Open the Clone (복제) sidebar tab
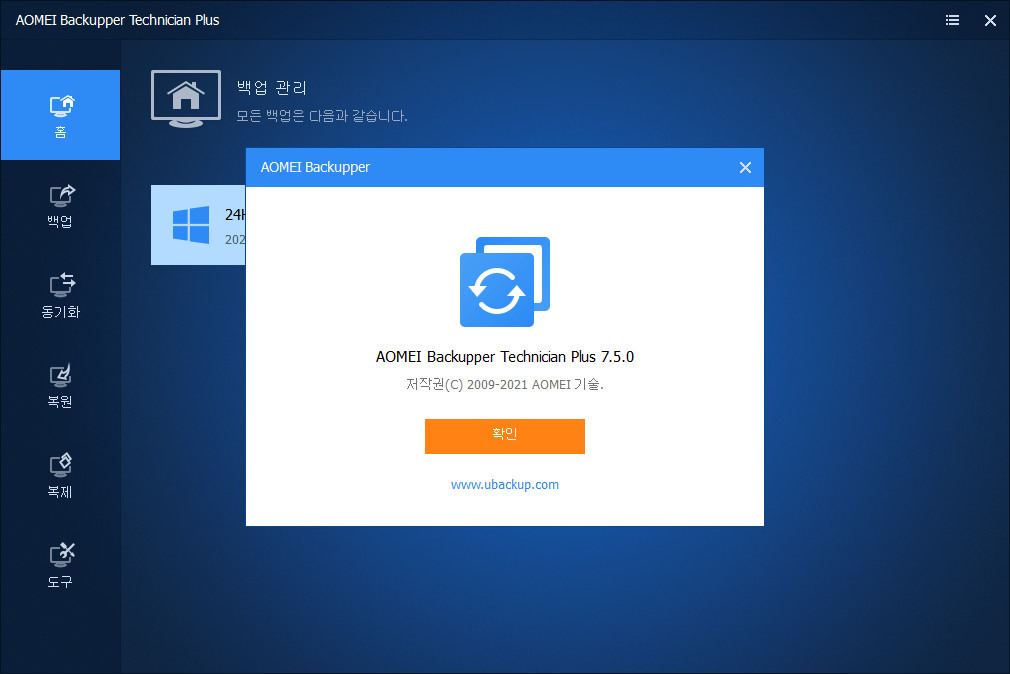The height and width of the screenshot is (674, 1010). point(61,477)
